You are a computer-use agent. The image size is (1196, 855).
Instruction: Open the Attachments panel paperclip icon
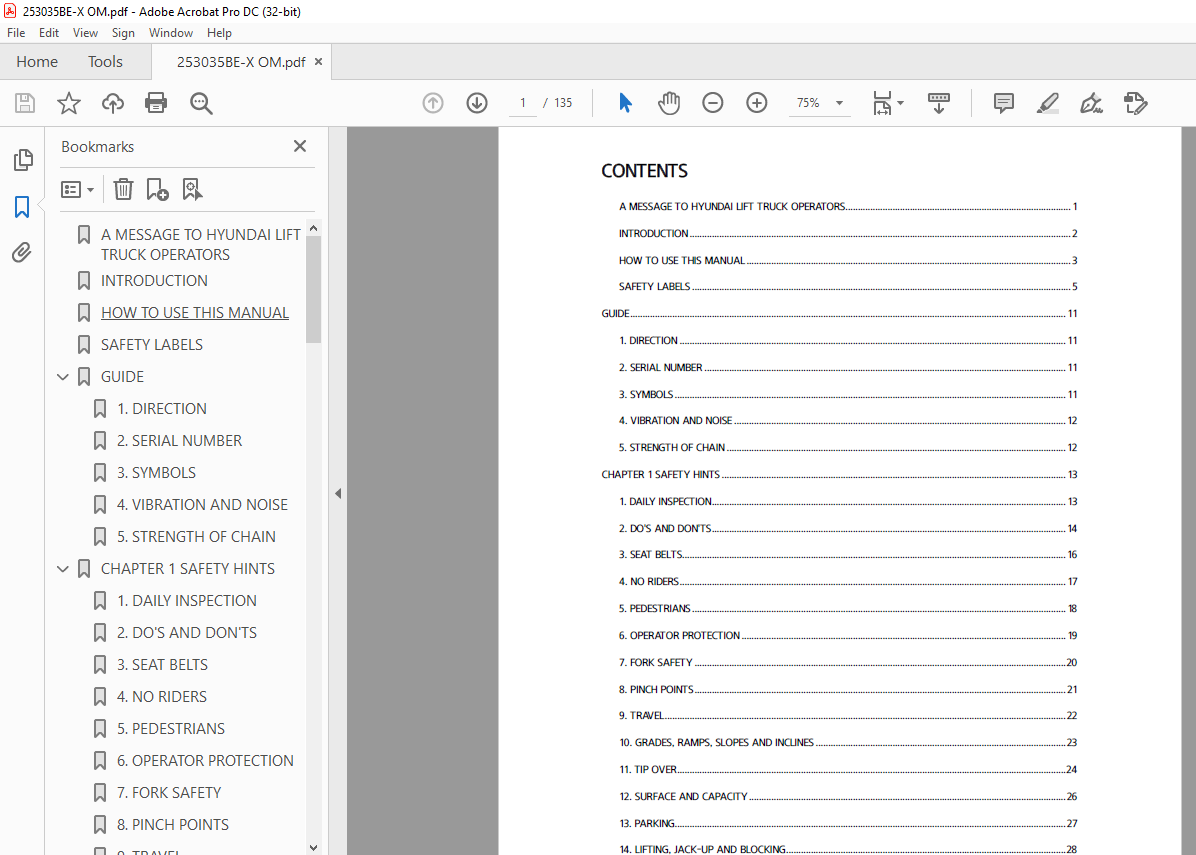coord(22,253)
